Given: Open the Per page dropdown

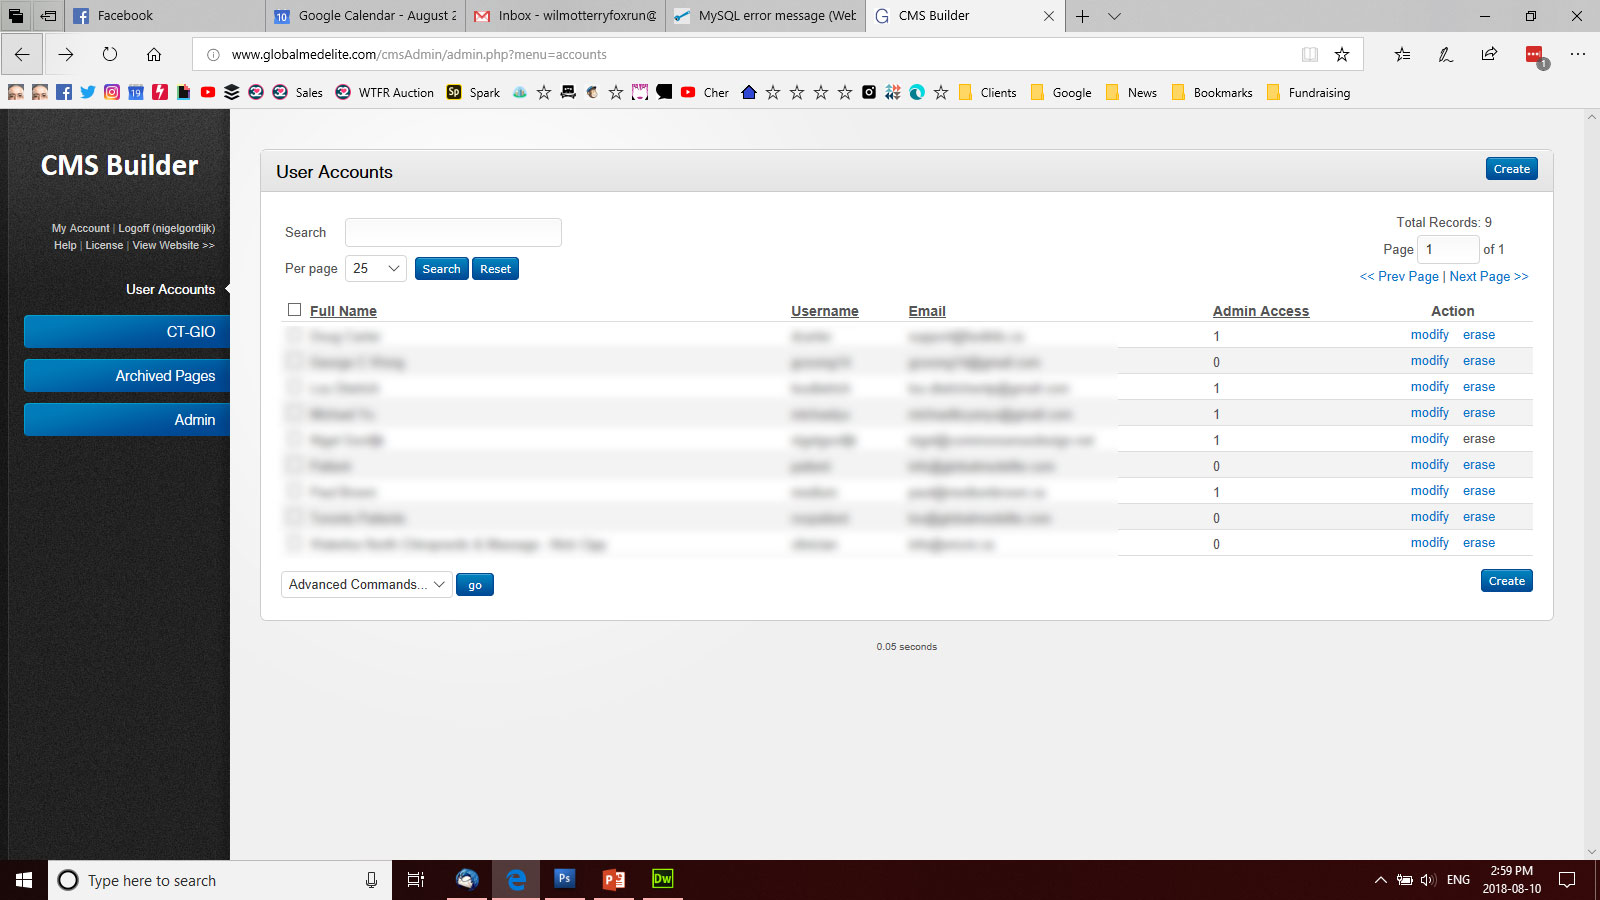Looking at the screenshot, I should 376,268.
